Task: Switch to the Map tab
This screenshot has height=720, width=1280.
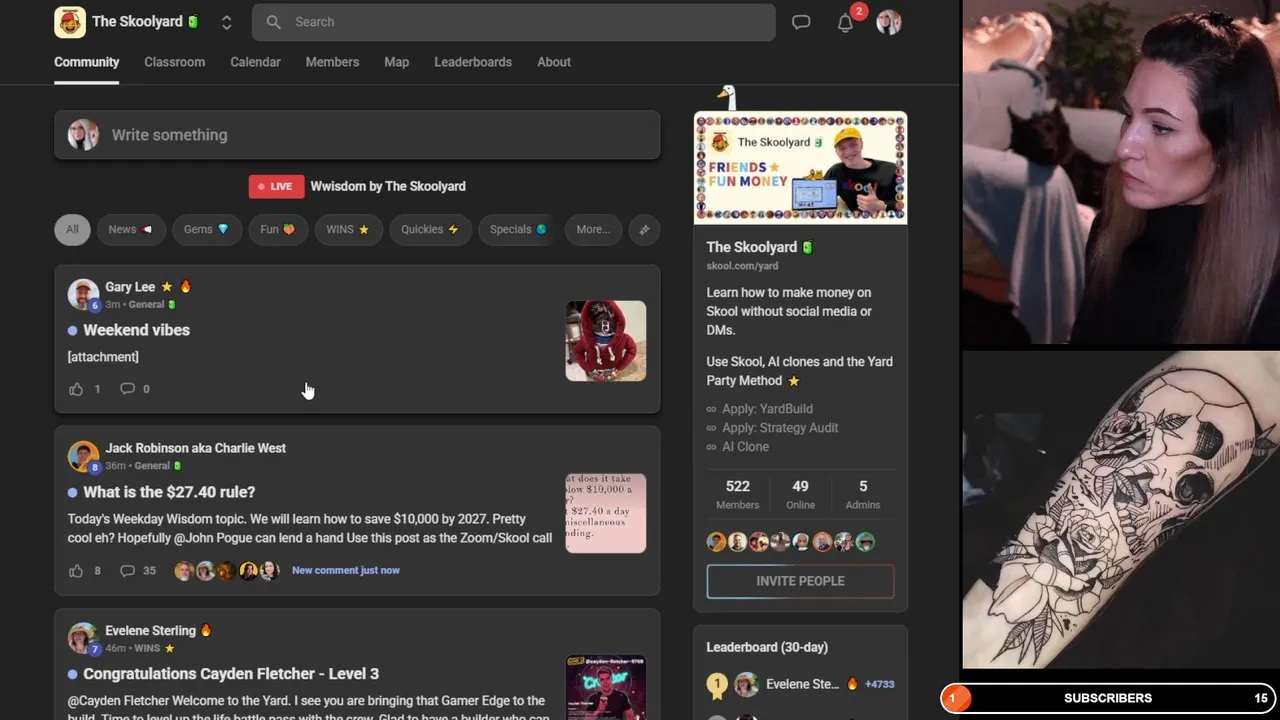Action: (396, 62)
